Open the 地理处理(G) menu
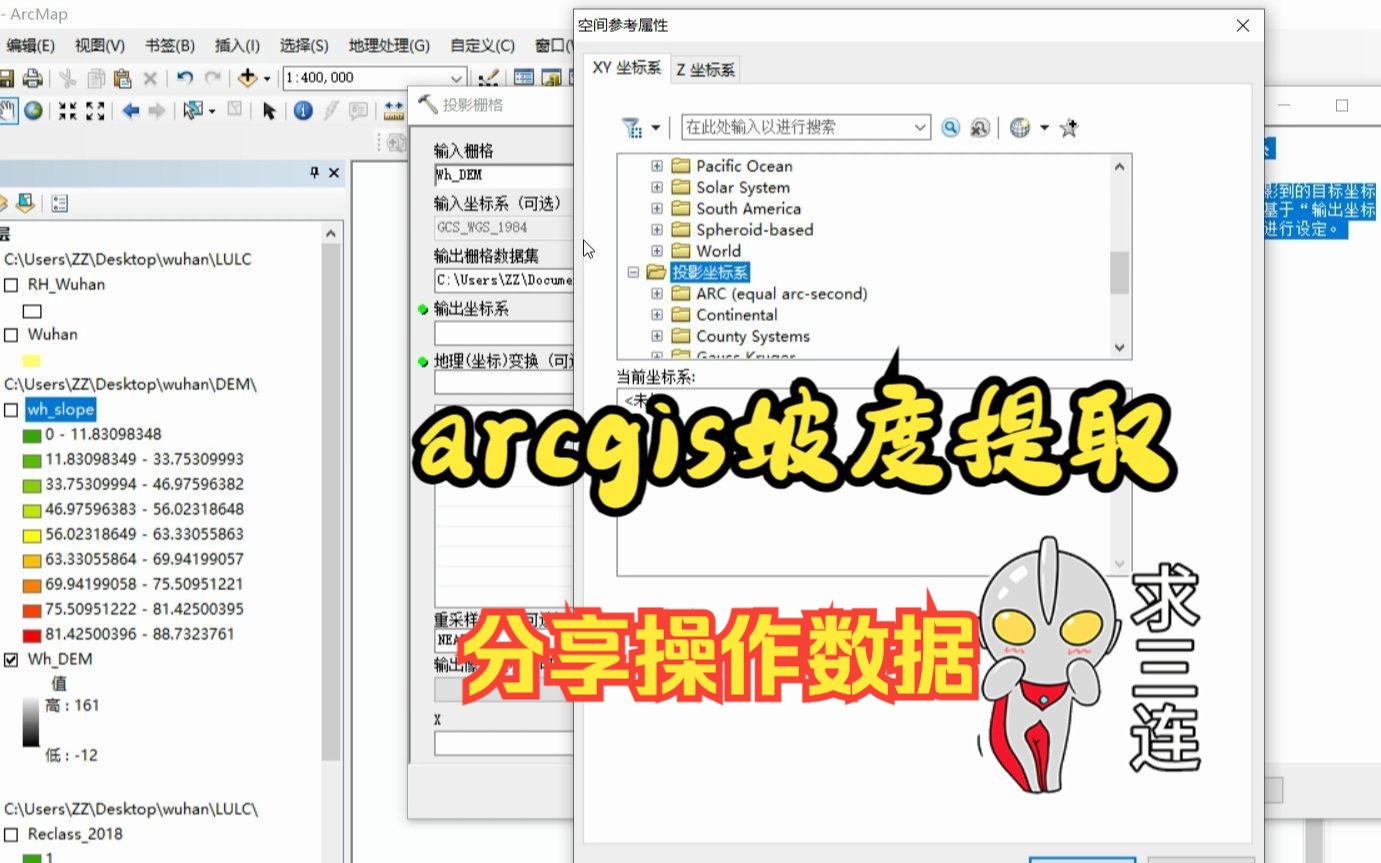The height and width of the screenshot is (863, 1381). [x=389, y=46]
